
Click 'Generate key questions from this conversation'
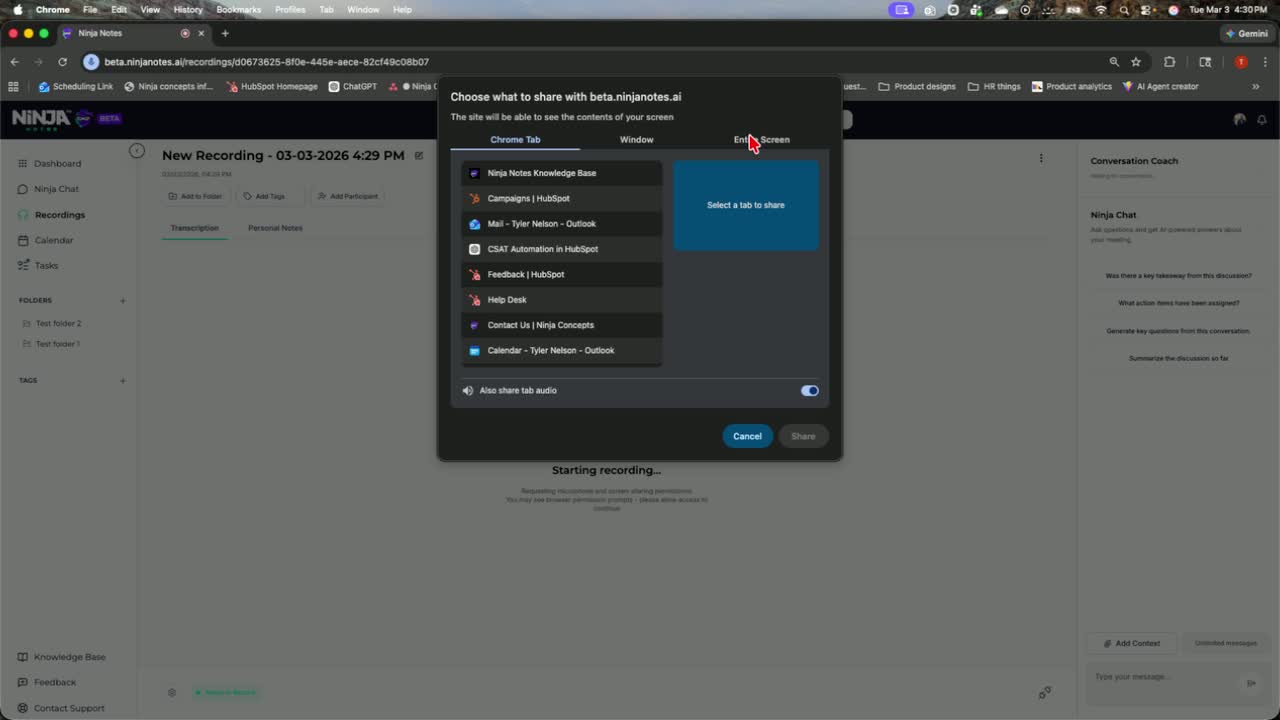(x=1178, y=331)
